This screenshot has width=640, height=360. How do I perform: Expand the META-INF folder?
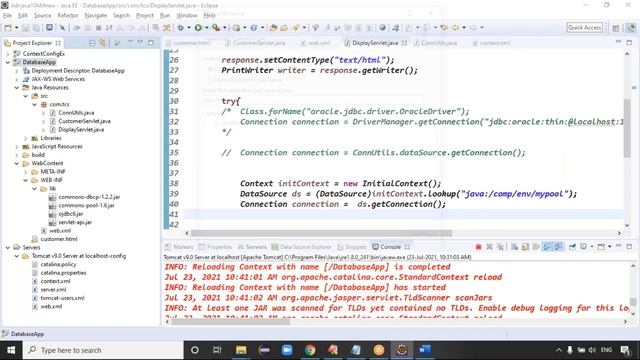26,172
